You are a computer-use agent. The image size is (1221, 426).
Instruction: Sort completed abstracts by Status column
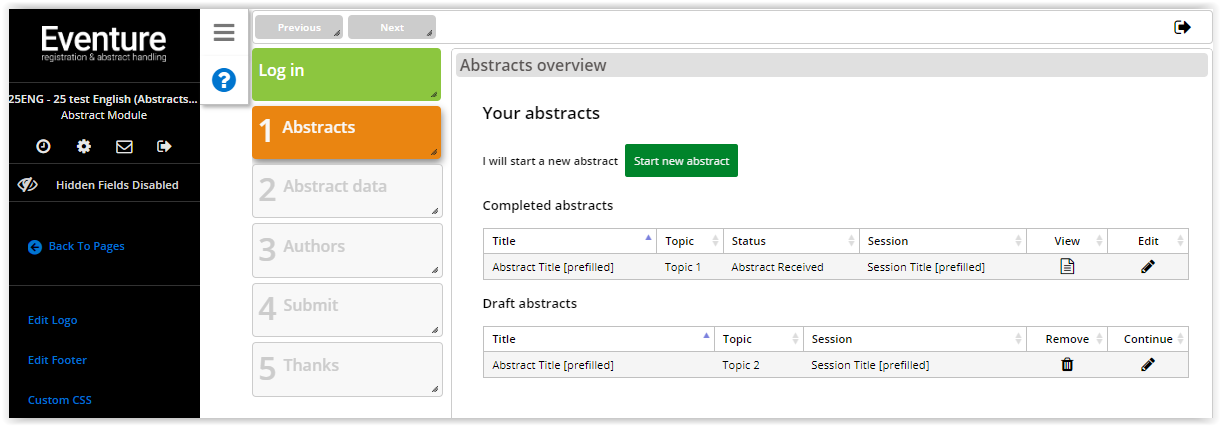(790, 241)
